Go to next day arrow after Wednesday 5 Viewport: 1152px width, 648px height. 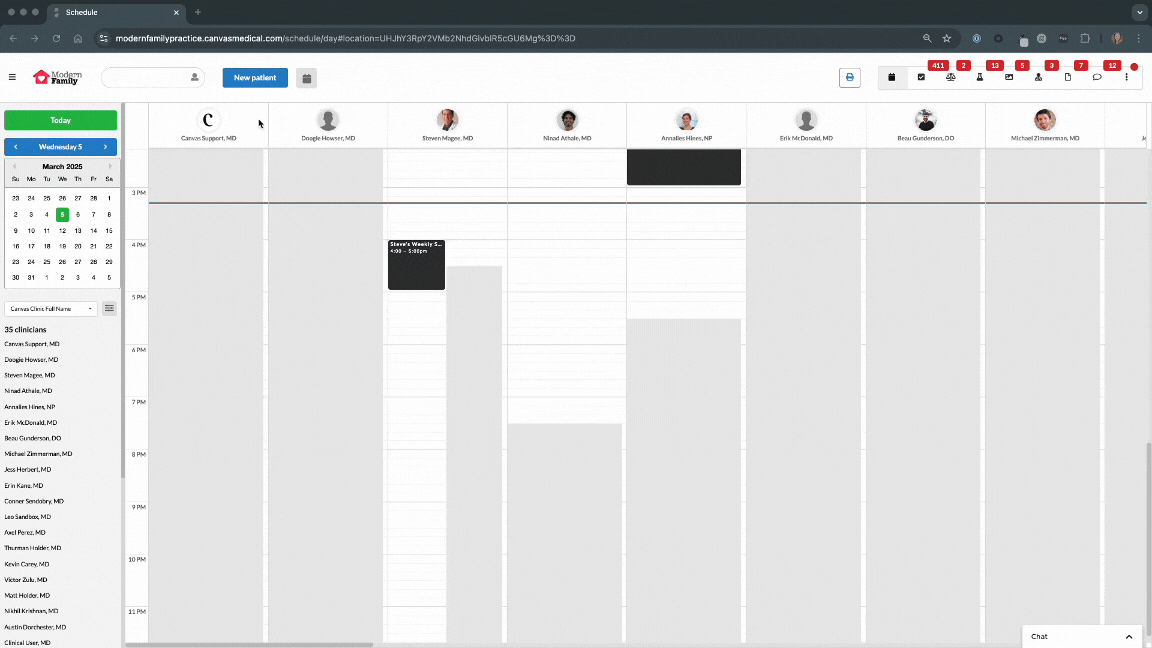[x=105, y=147]
